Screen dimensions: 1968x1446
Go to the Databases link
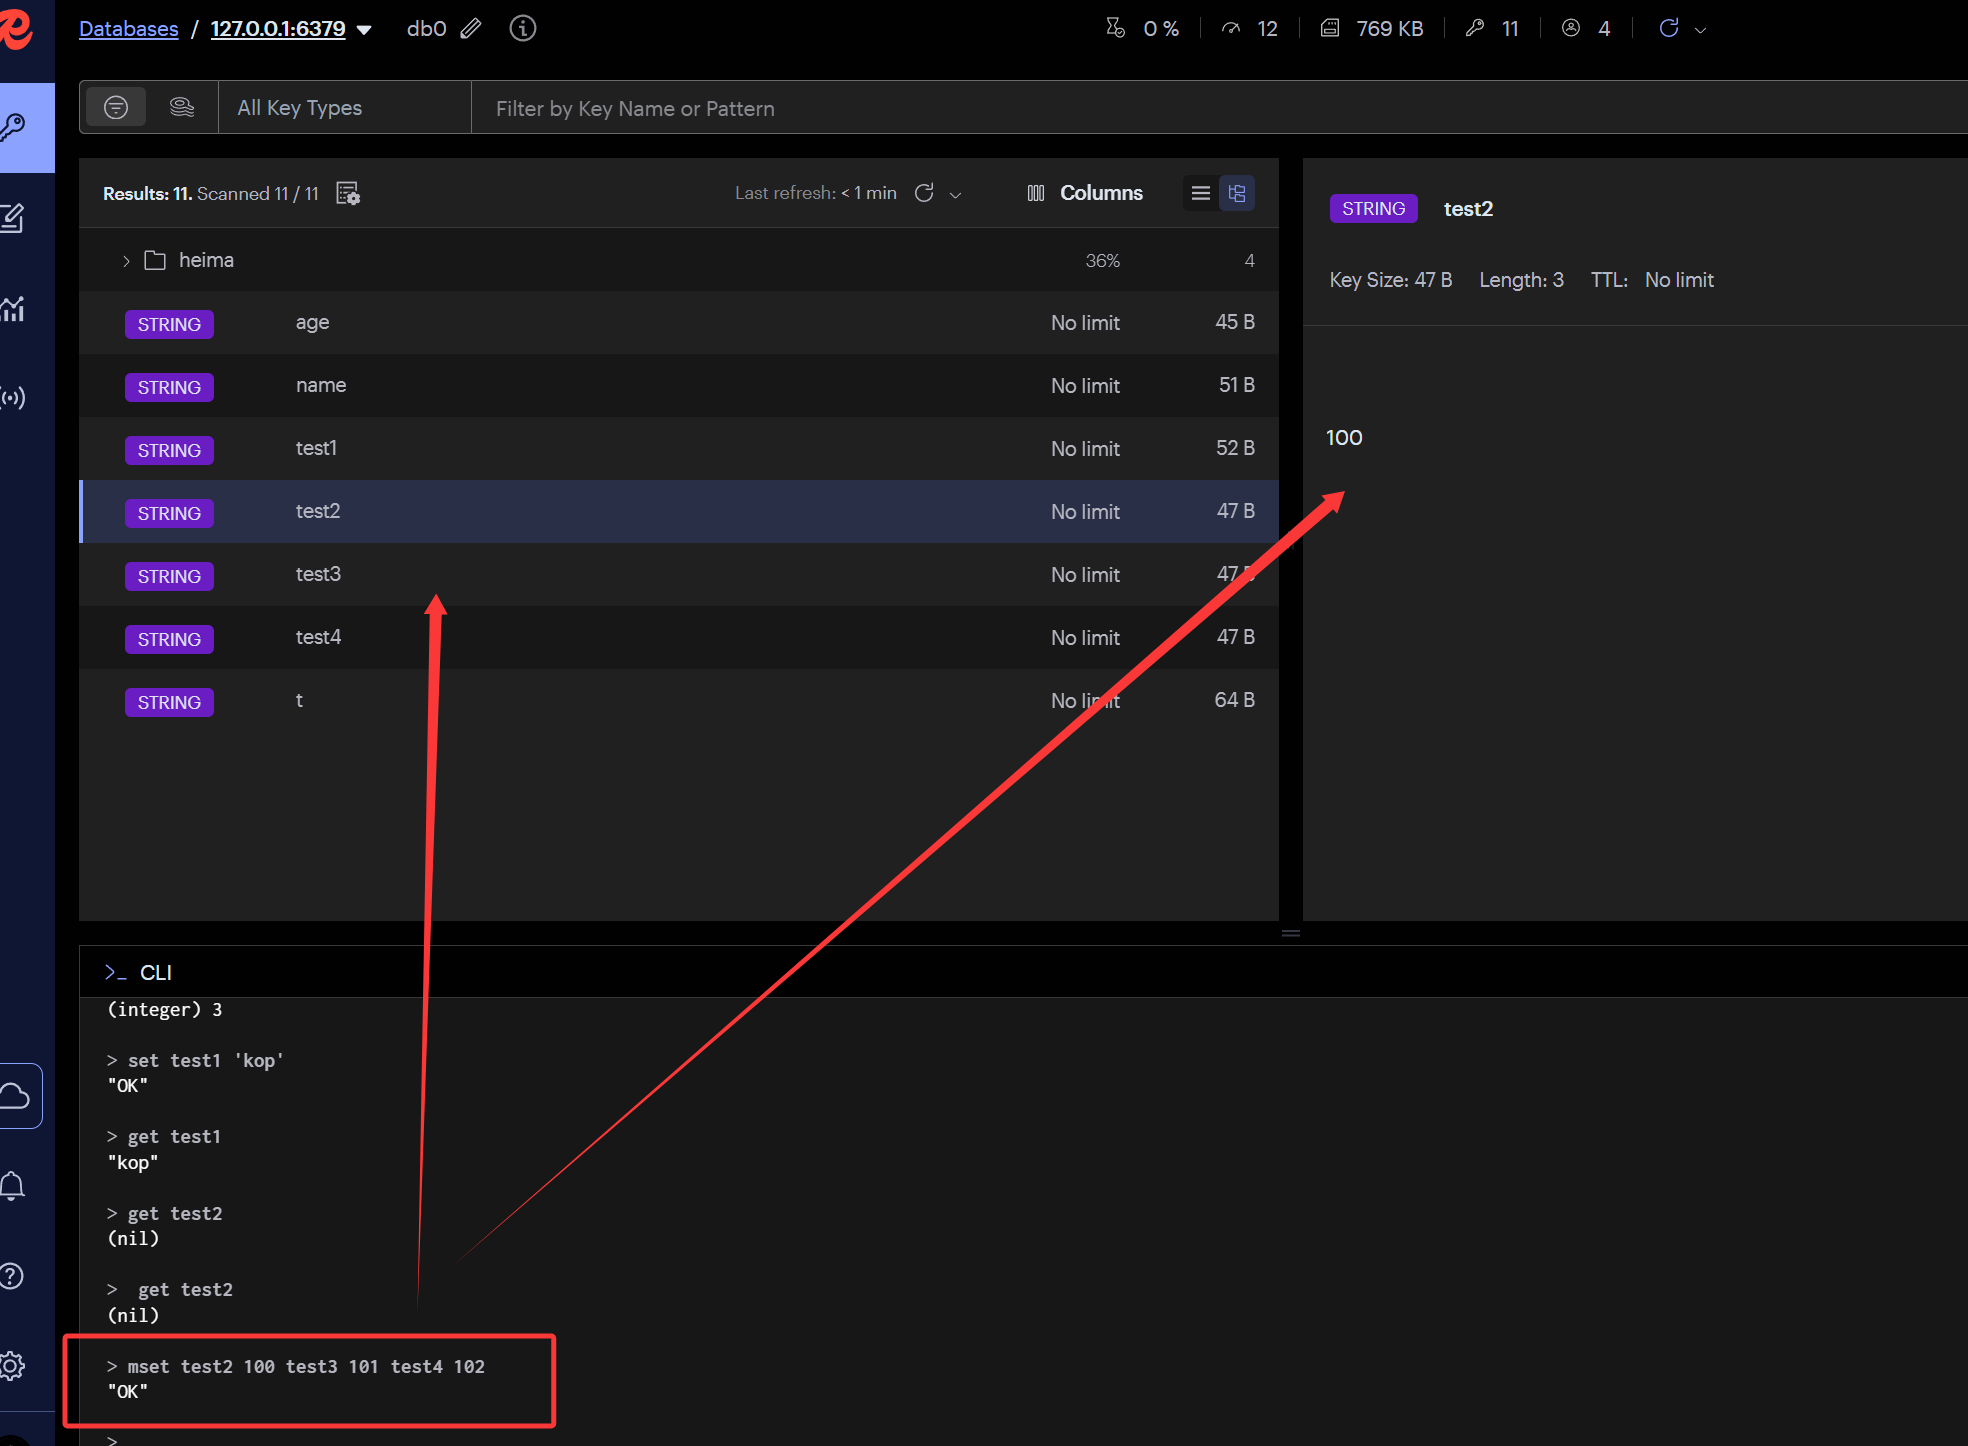point(128,29)
